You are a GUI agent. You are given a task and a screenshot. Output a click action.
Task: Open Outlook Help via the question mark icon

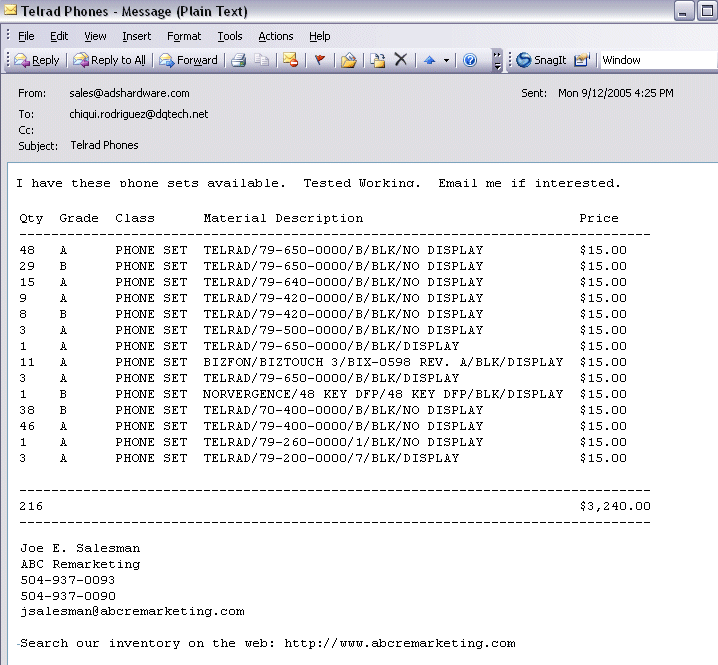pyautogui.click(x=470, y=60)
